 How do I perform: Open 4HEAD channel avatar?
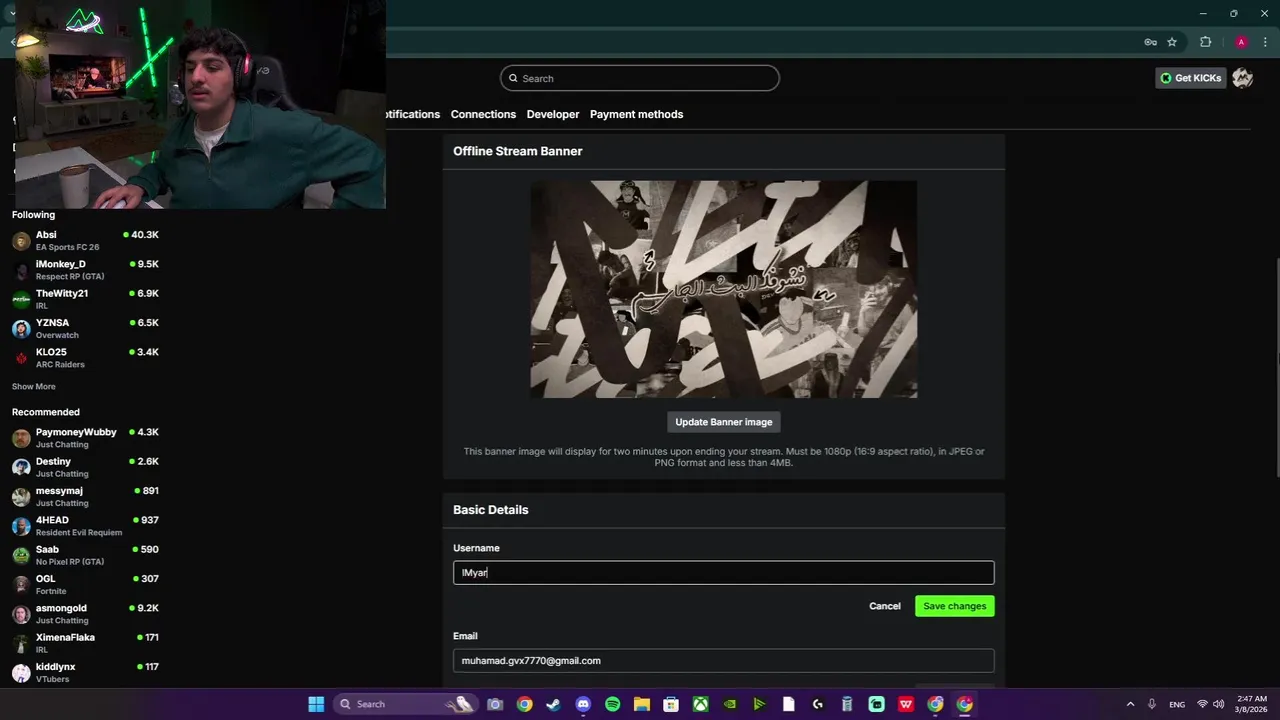(21, 526)
